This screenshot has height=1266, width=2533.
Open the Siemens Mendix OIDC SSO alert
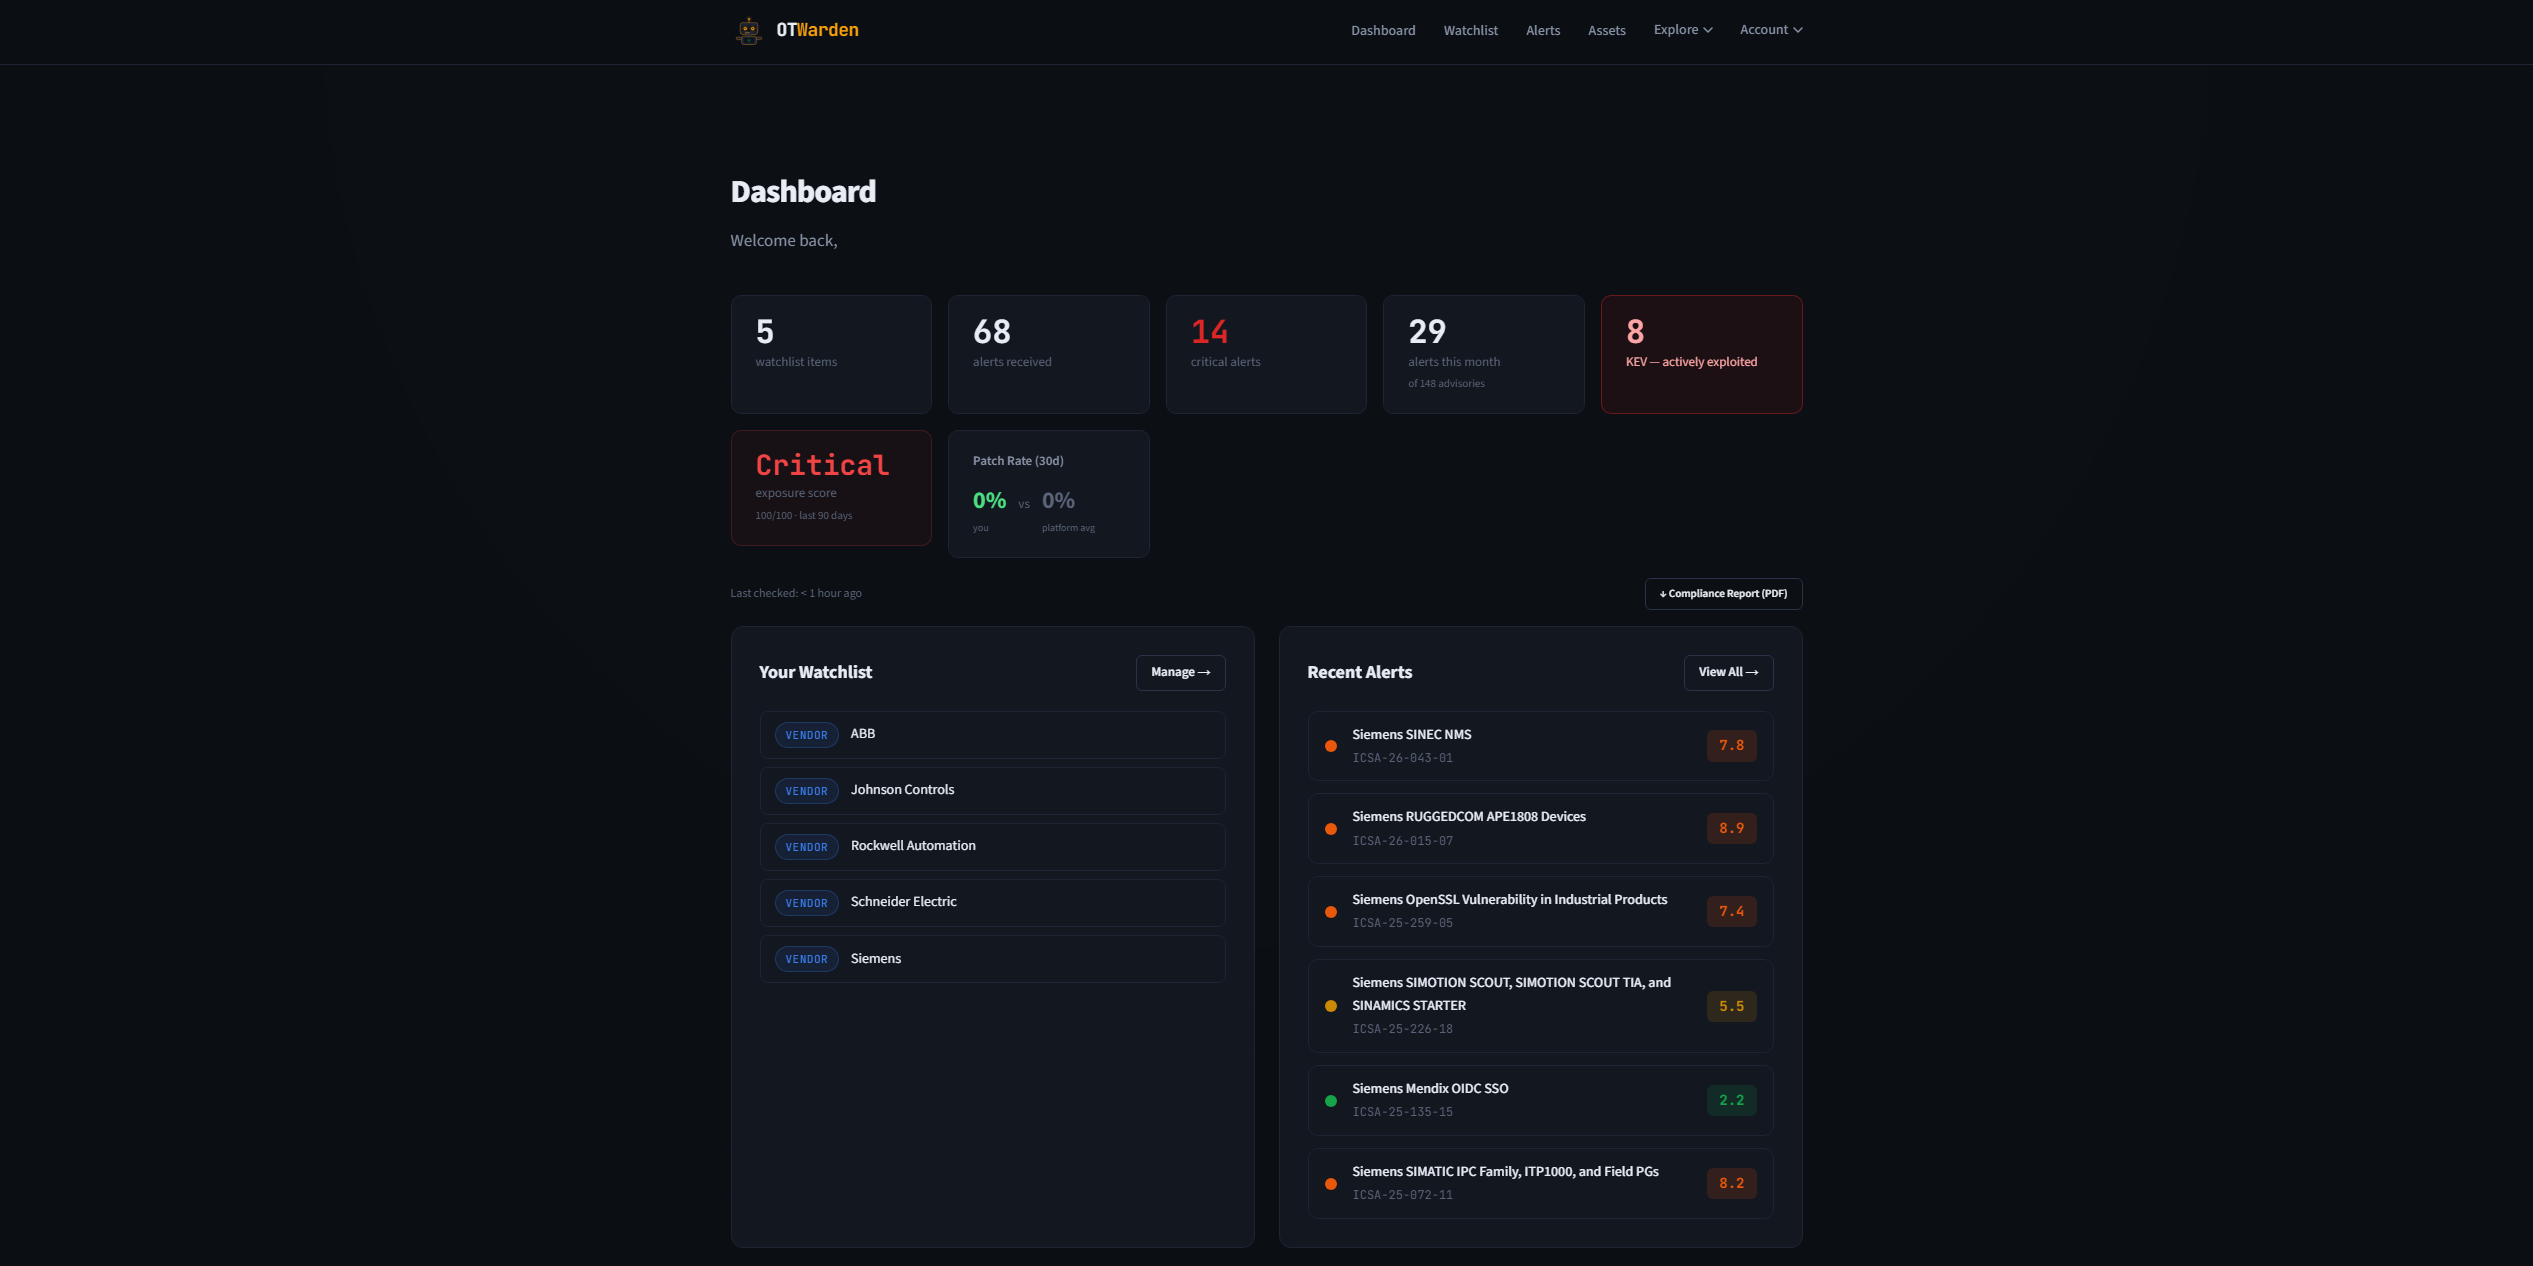pyautogui.click(x=1540, y=1101)
